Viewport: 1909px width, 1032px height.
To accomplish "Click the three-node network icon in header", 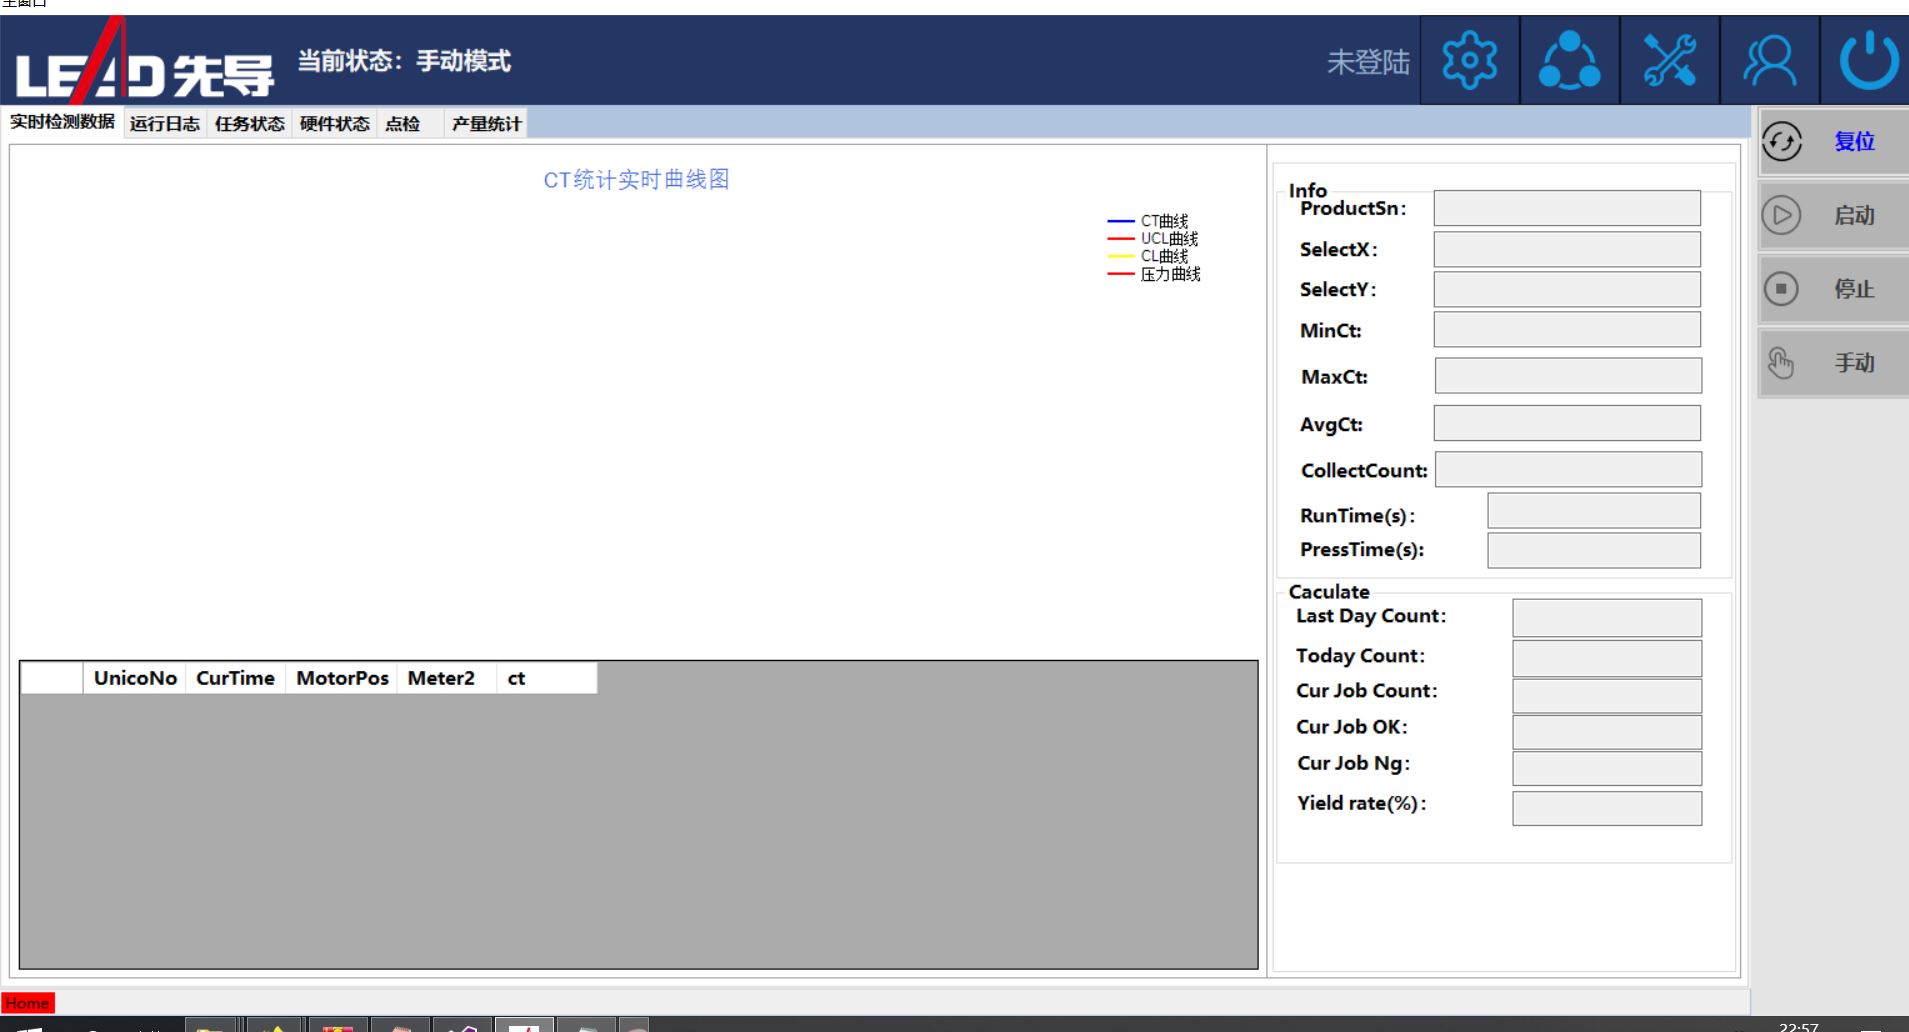I will point(1569,61).
